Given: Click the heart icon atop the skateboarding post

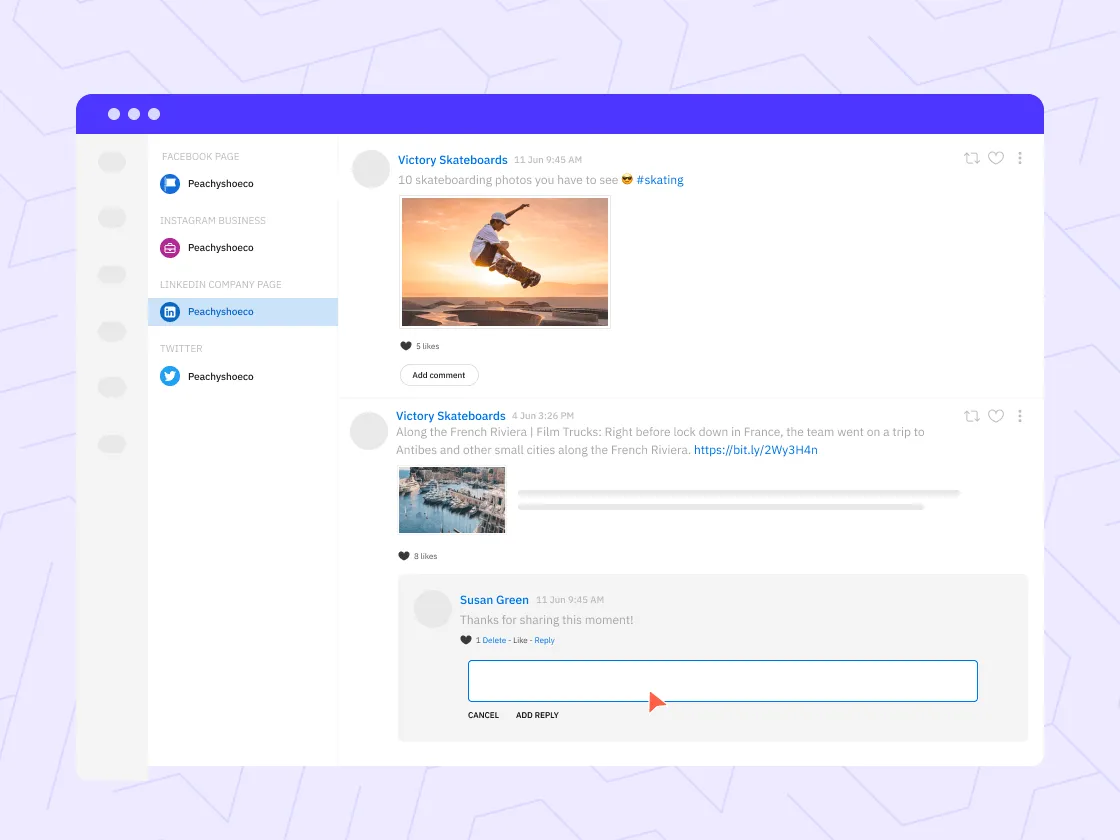Looking at the screenshot, I should tap(995, 158).
